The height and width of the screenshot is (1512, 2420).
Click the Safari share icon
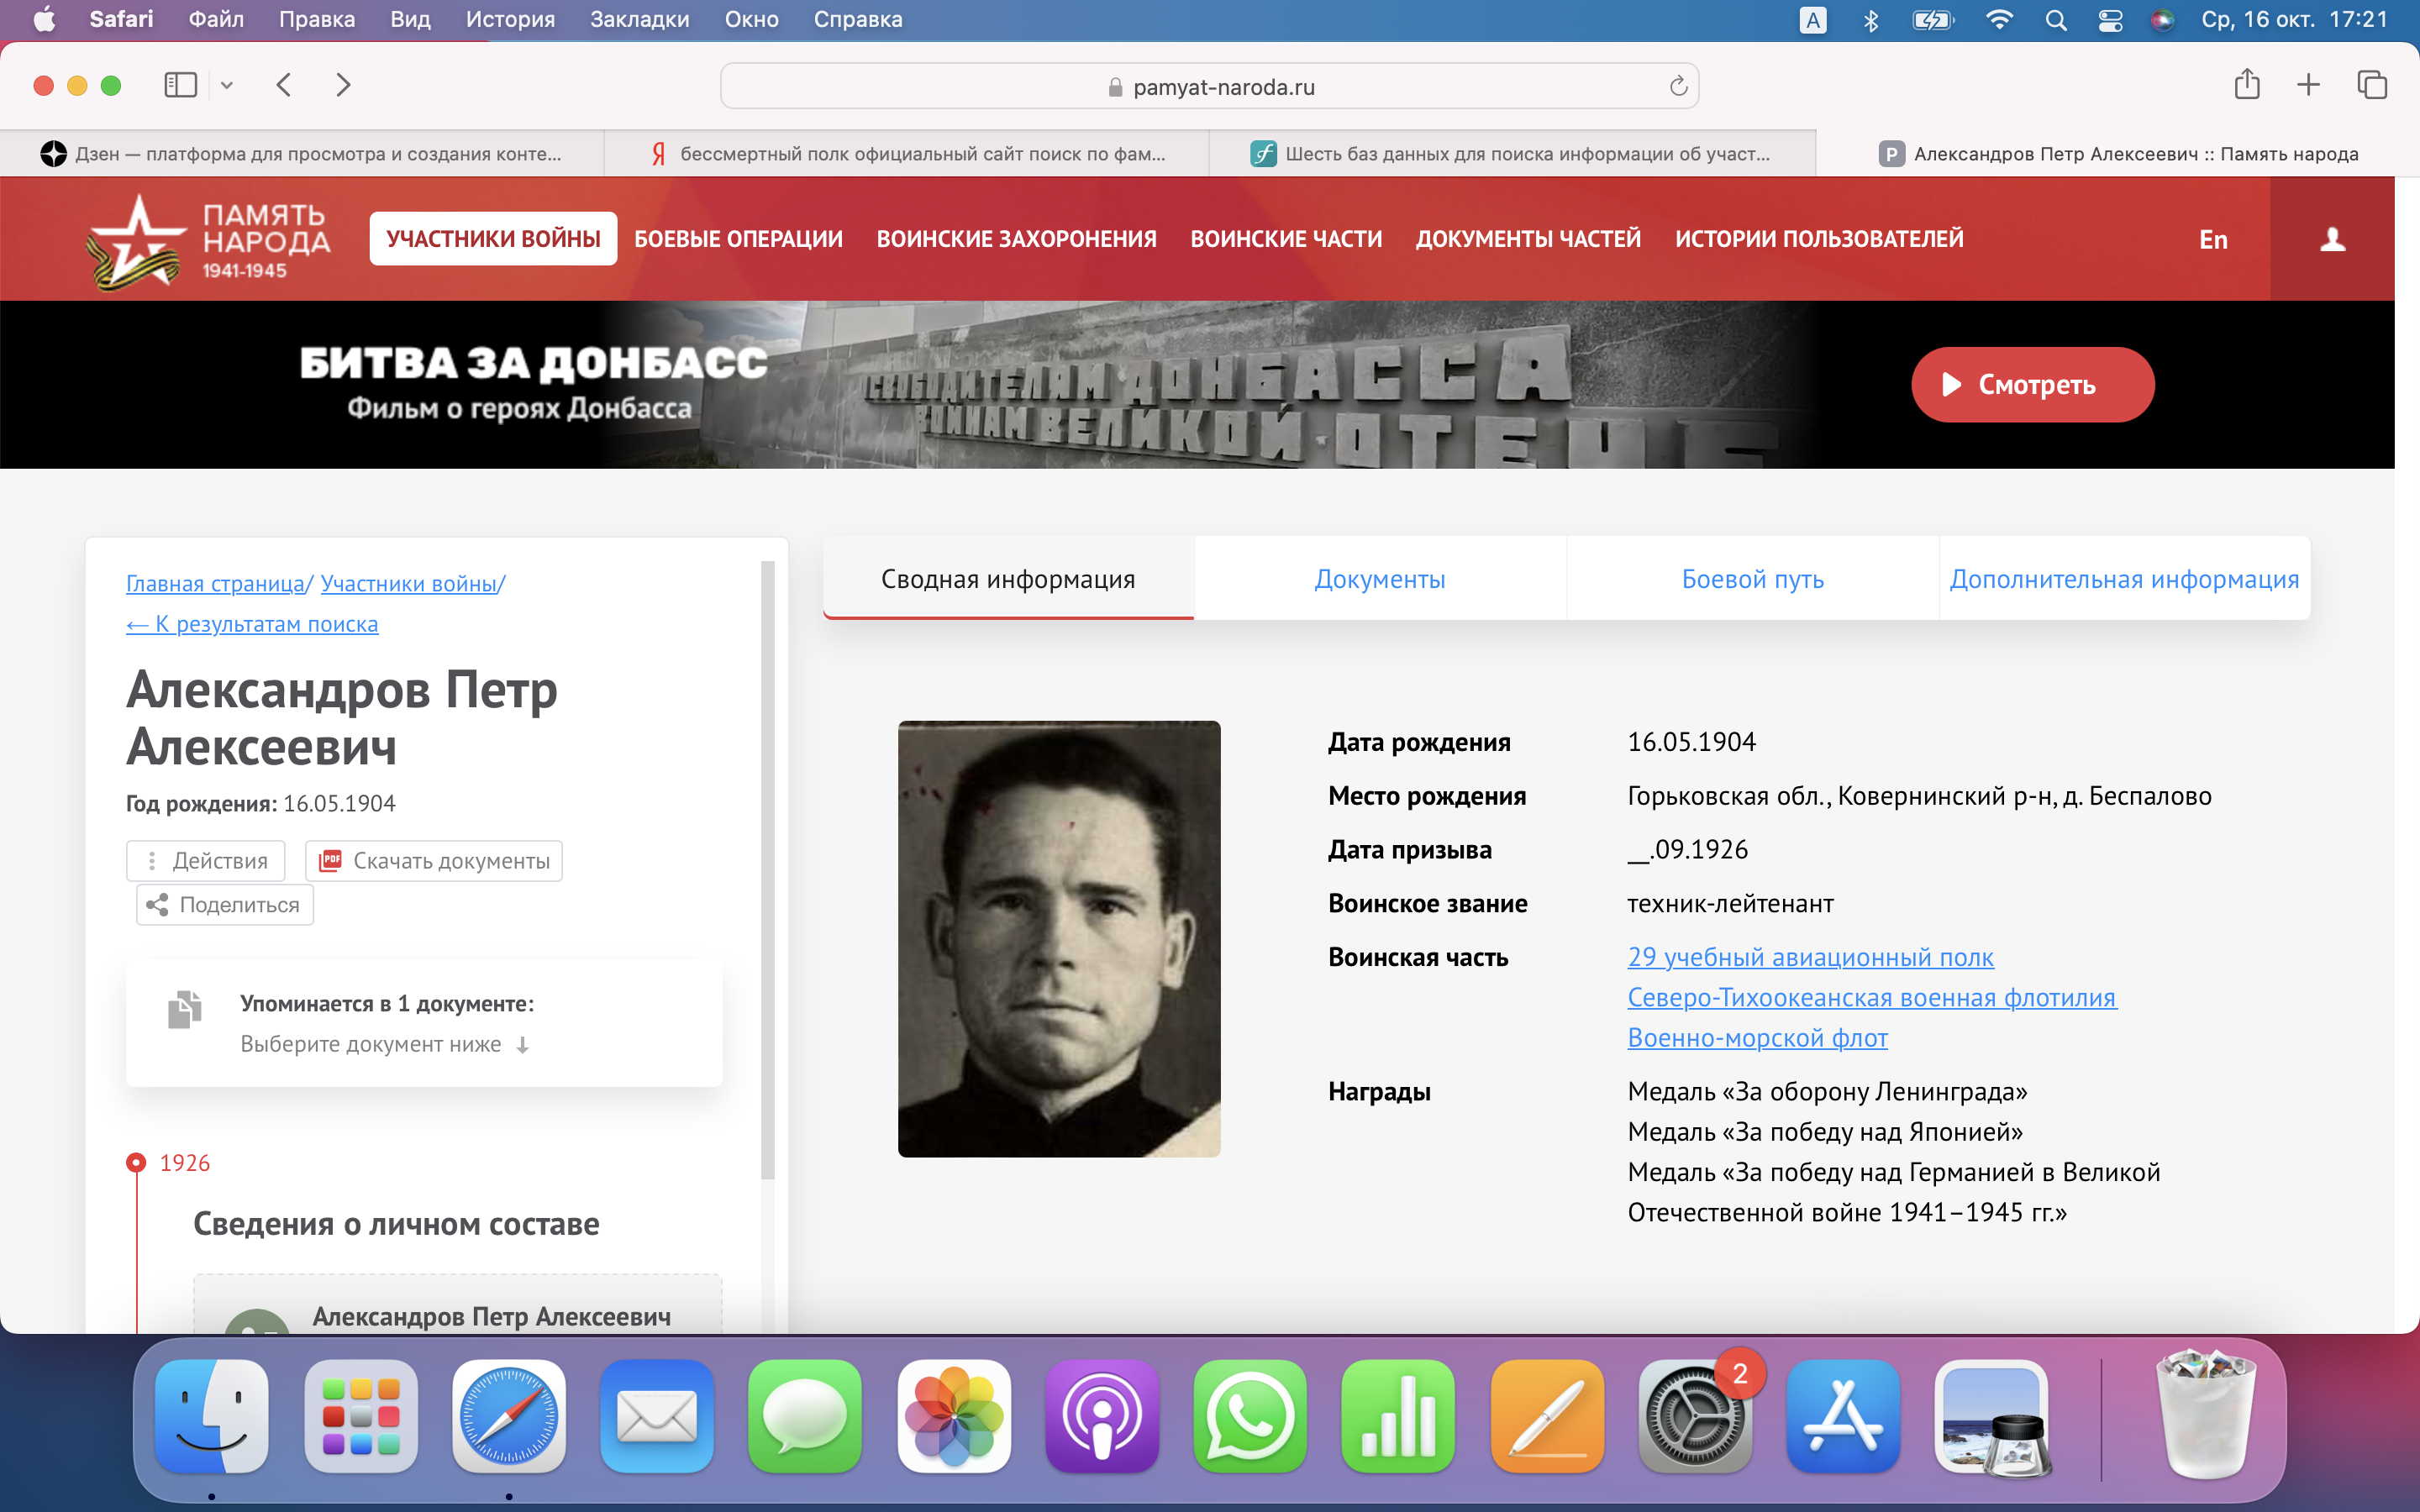click(x=2246, y=85)
